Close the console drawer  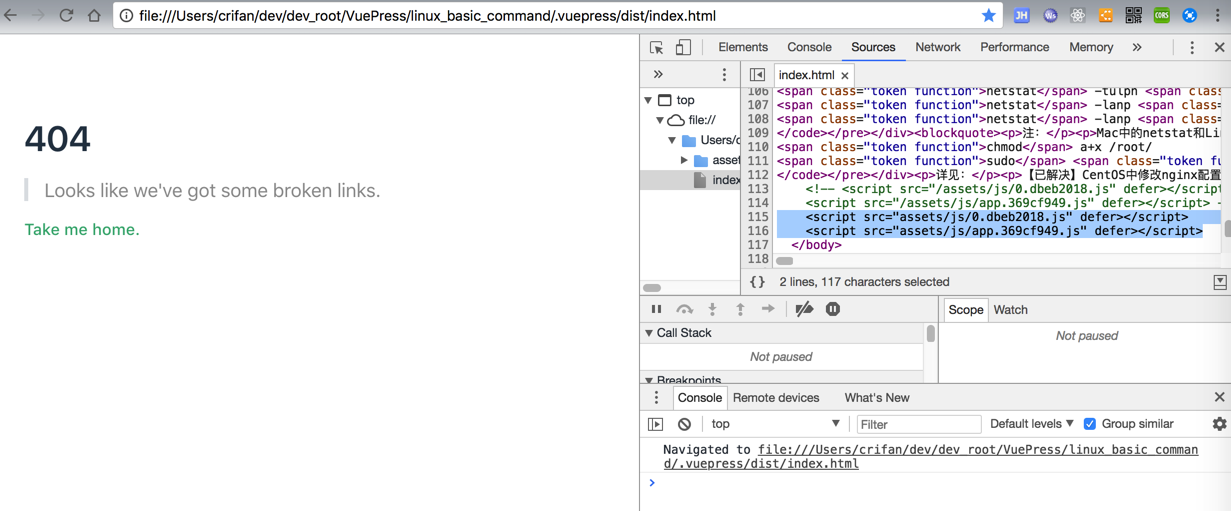pos(1219,397)
